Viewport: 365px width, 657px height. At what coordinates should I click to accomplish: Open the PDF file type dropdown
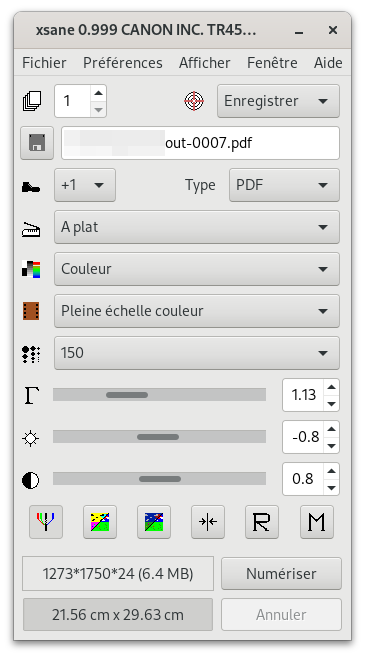[284, 185]
